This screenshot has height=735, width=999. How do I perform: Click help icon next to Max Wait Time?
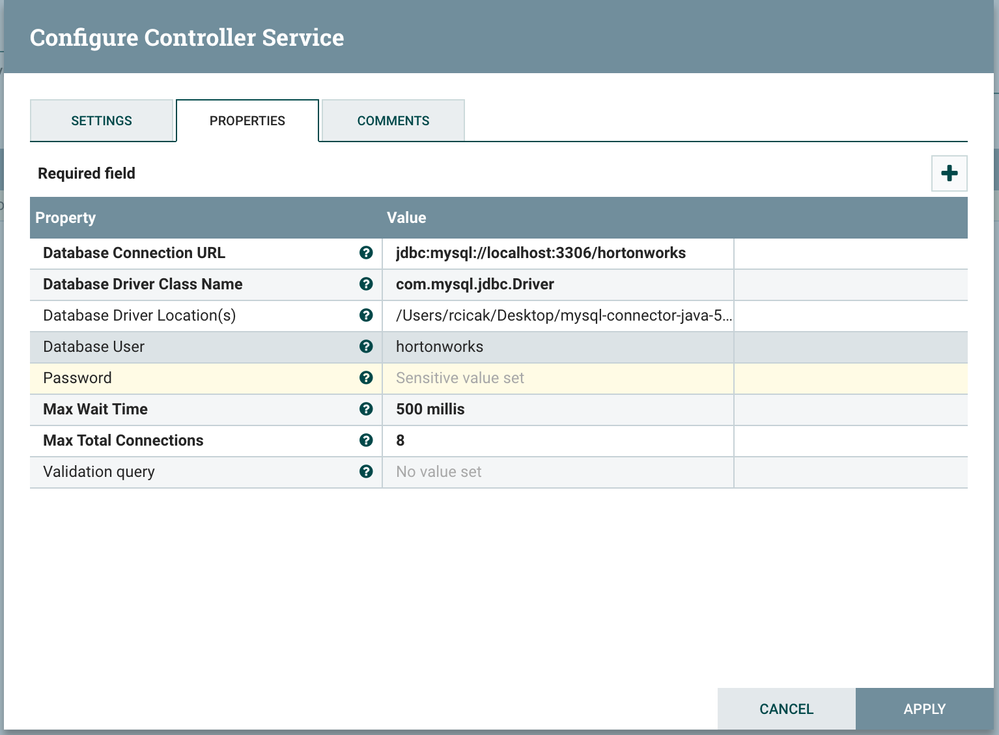coord(366,409)
